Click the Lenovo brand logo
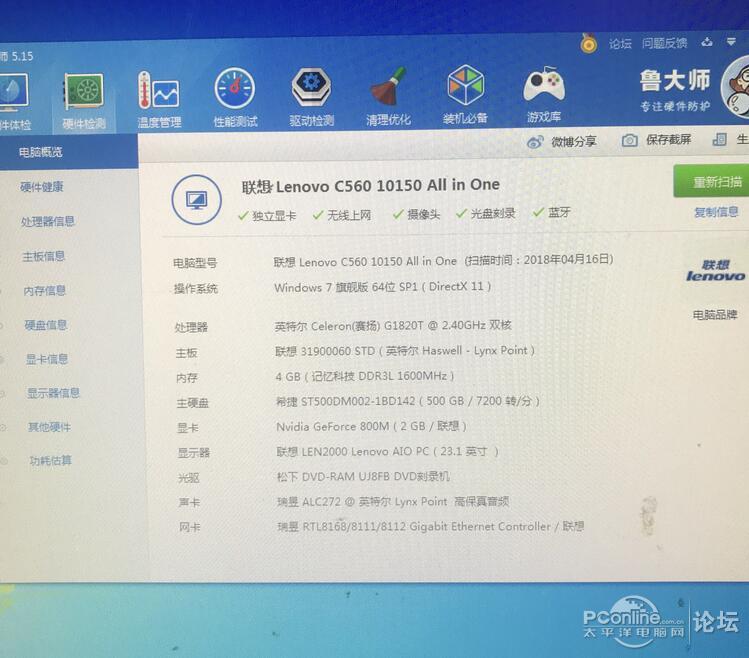Screen dimensions: 749x658 coord(715,271)
